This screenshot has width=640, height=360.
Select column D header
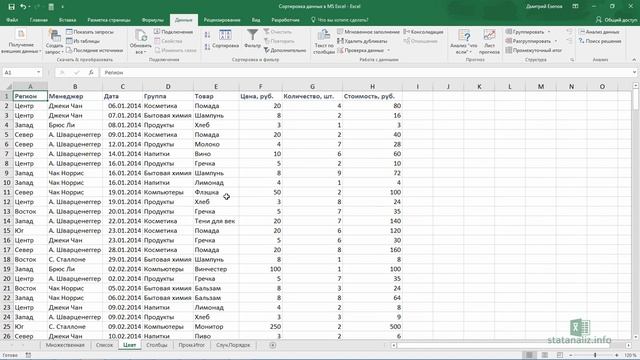[168, 87]
